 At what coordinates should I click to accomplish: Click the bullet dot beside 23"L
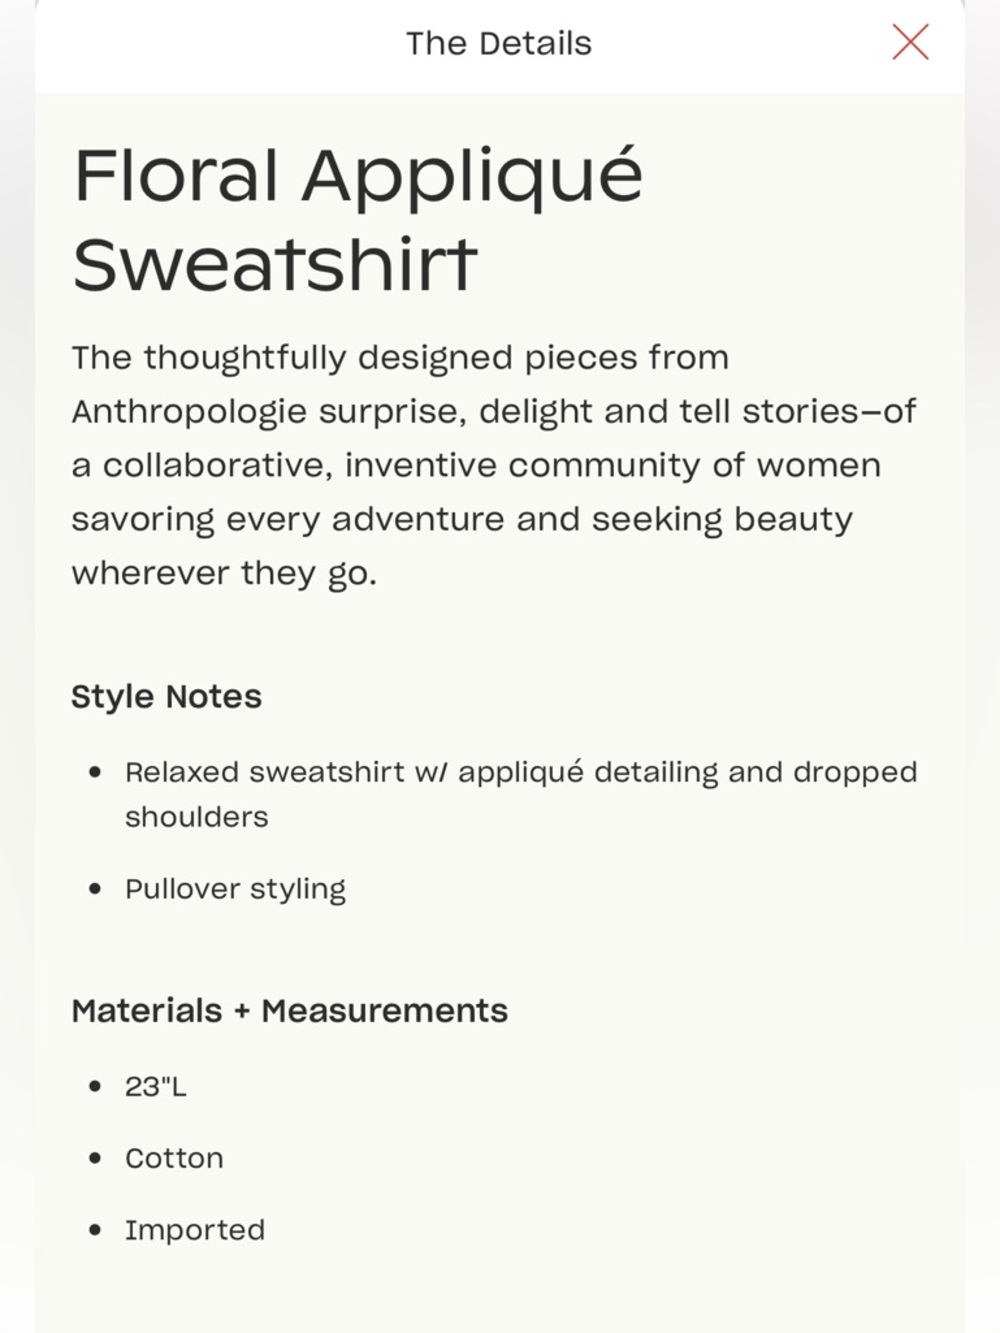click(95, 1086)
